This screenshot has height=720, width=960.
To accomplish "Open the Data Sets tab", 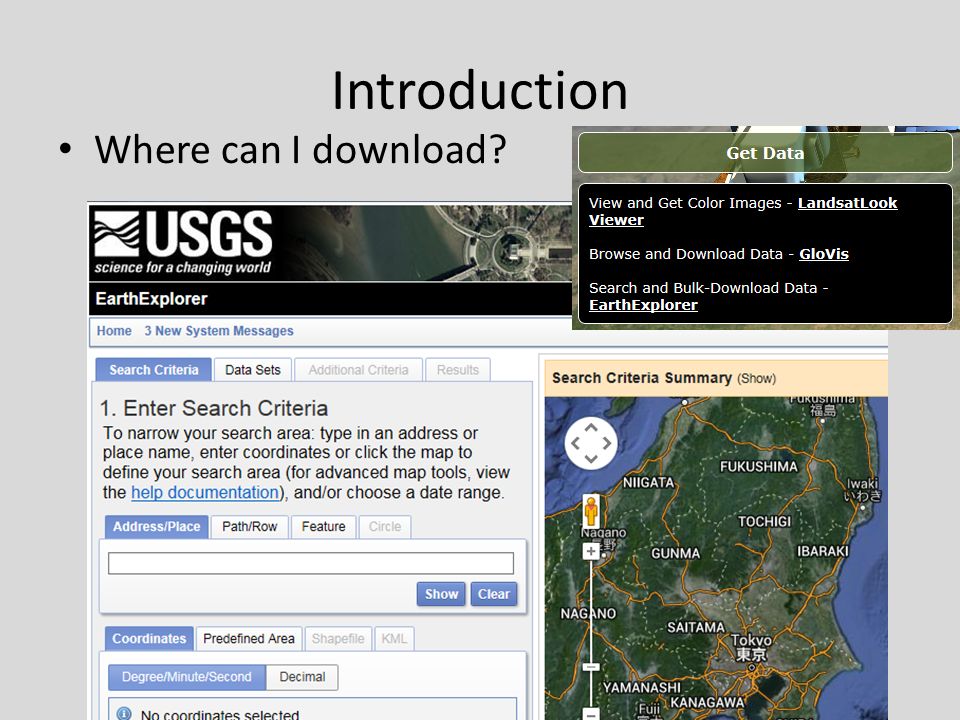I will click(x=253, y=370).
